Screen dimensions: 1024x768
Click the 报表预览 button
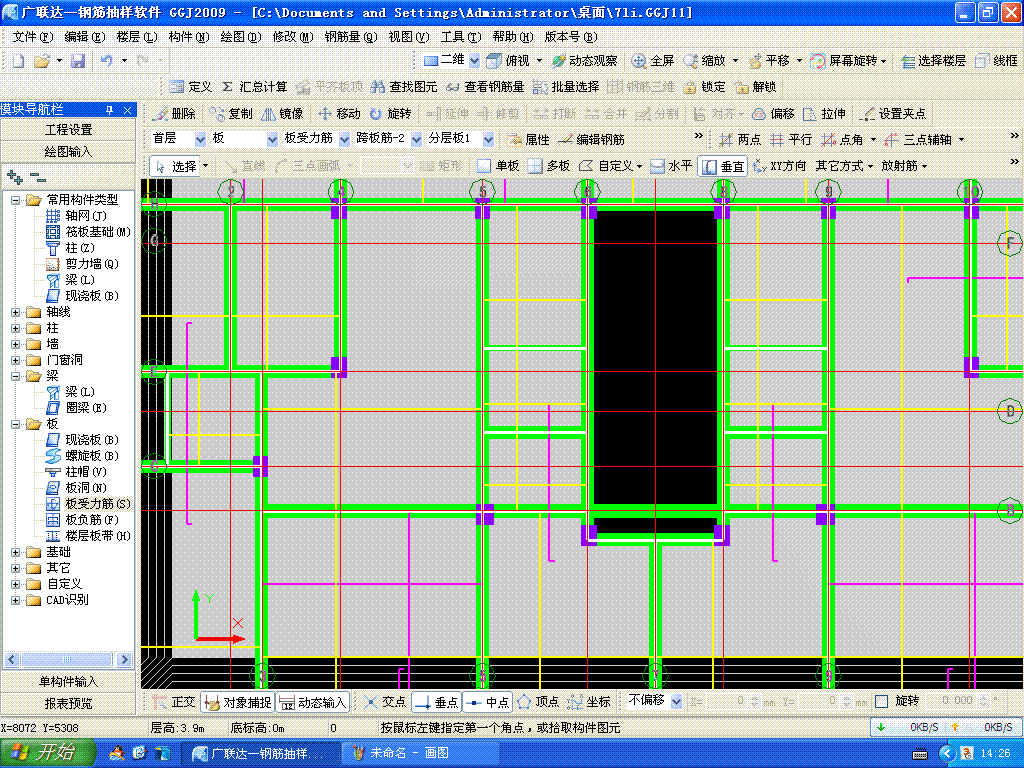point(68,703)
